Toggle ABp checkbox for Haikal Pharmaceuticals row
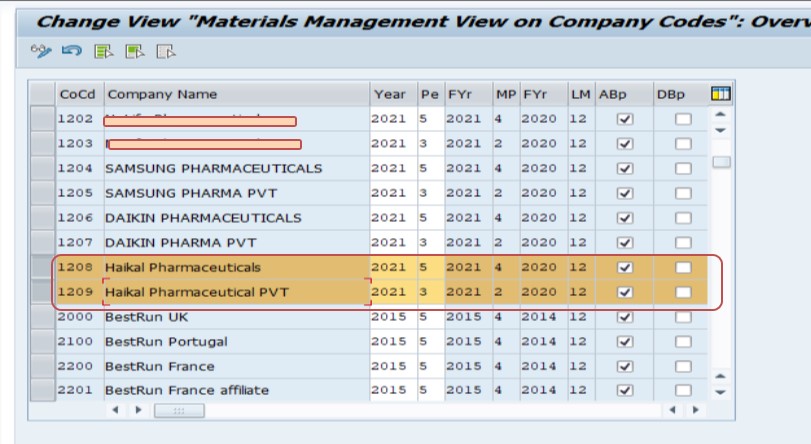This screenshot has width=811, height=444. click(625, 268)
